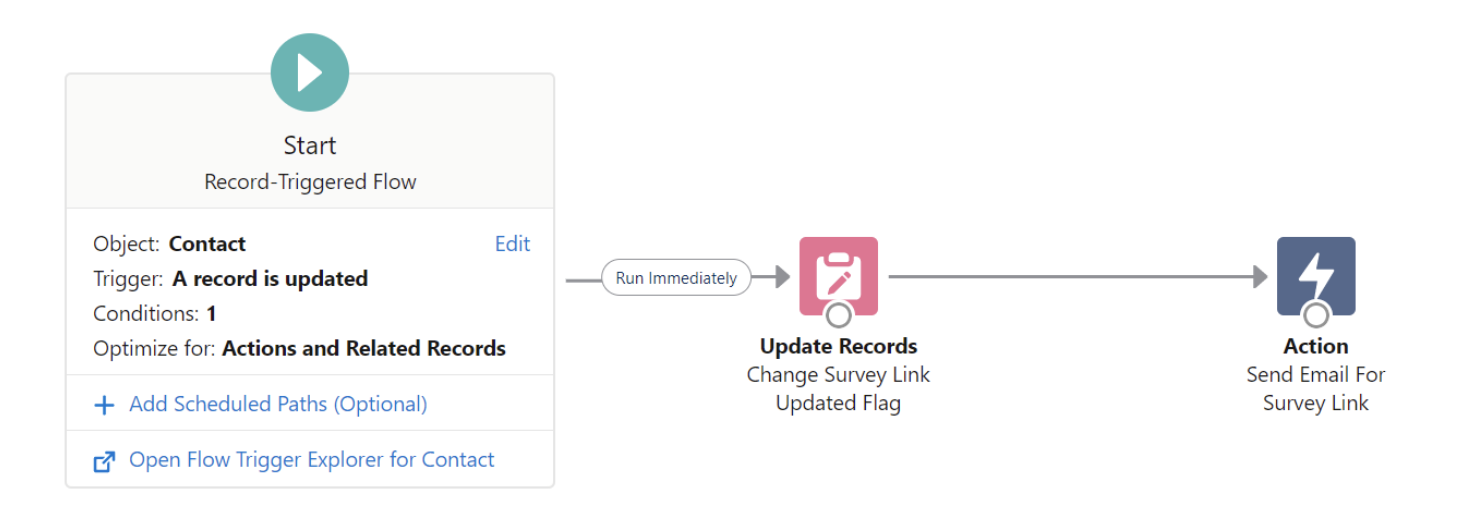
Task: Click the Change Survey Link Updated Flag label
Action: [x=838, y=389]
